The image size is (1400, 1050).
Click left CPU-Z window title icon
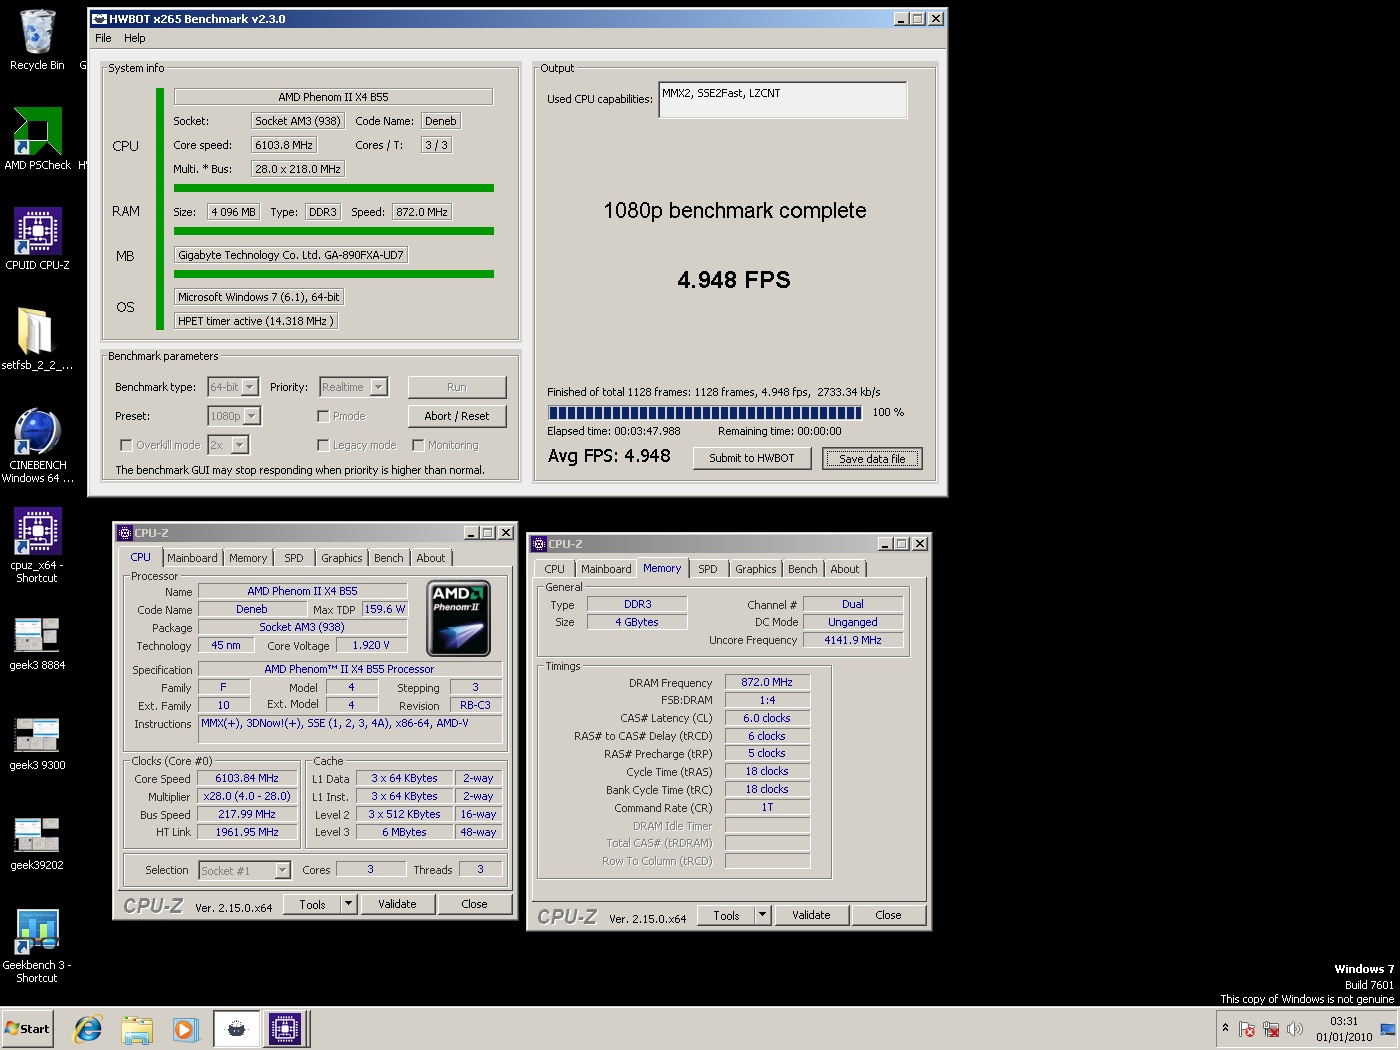[125, 533]
